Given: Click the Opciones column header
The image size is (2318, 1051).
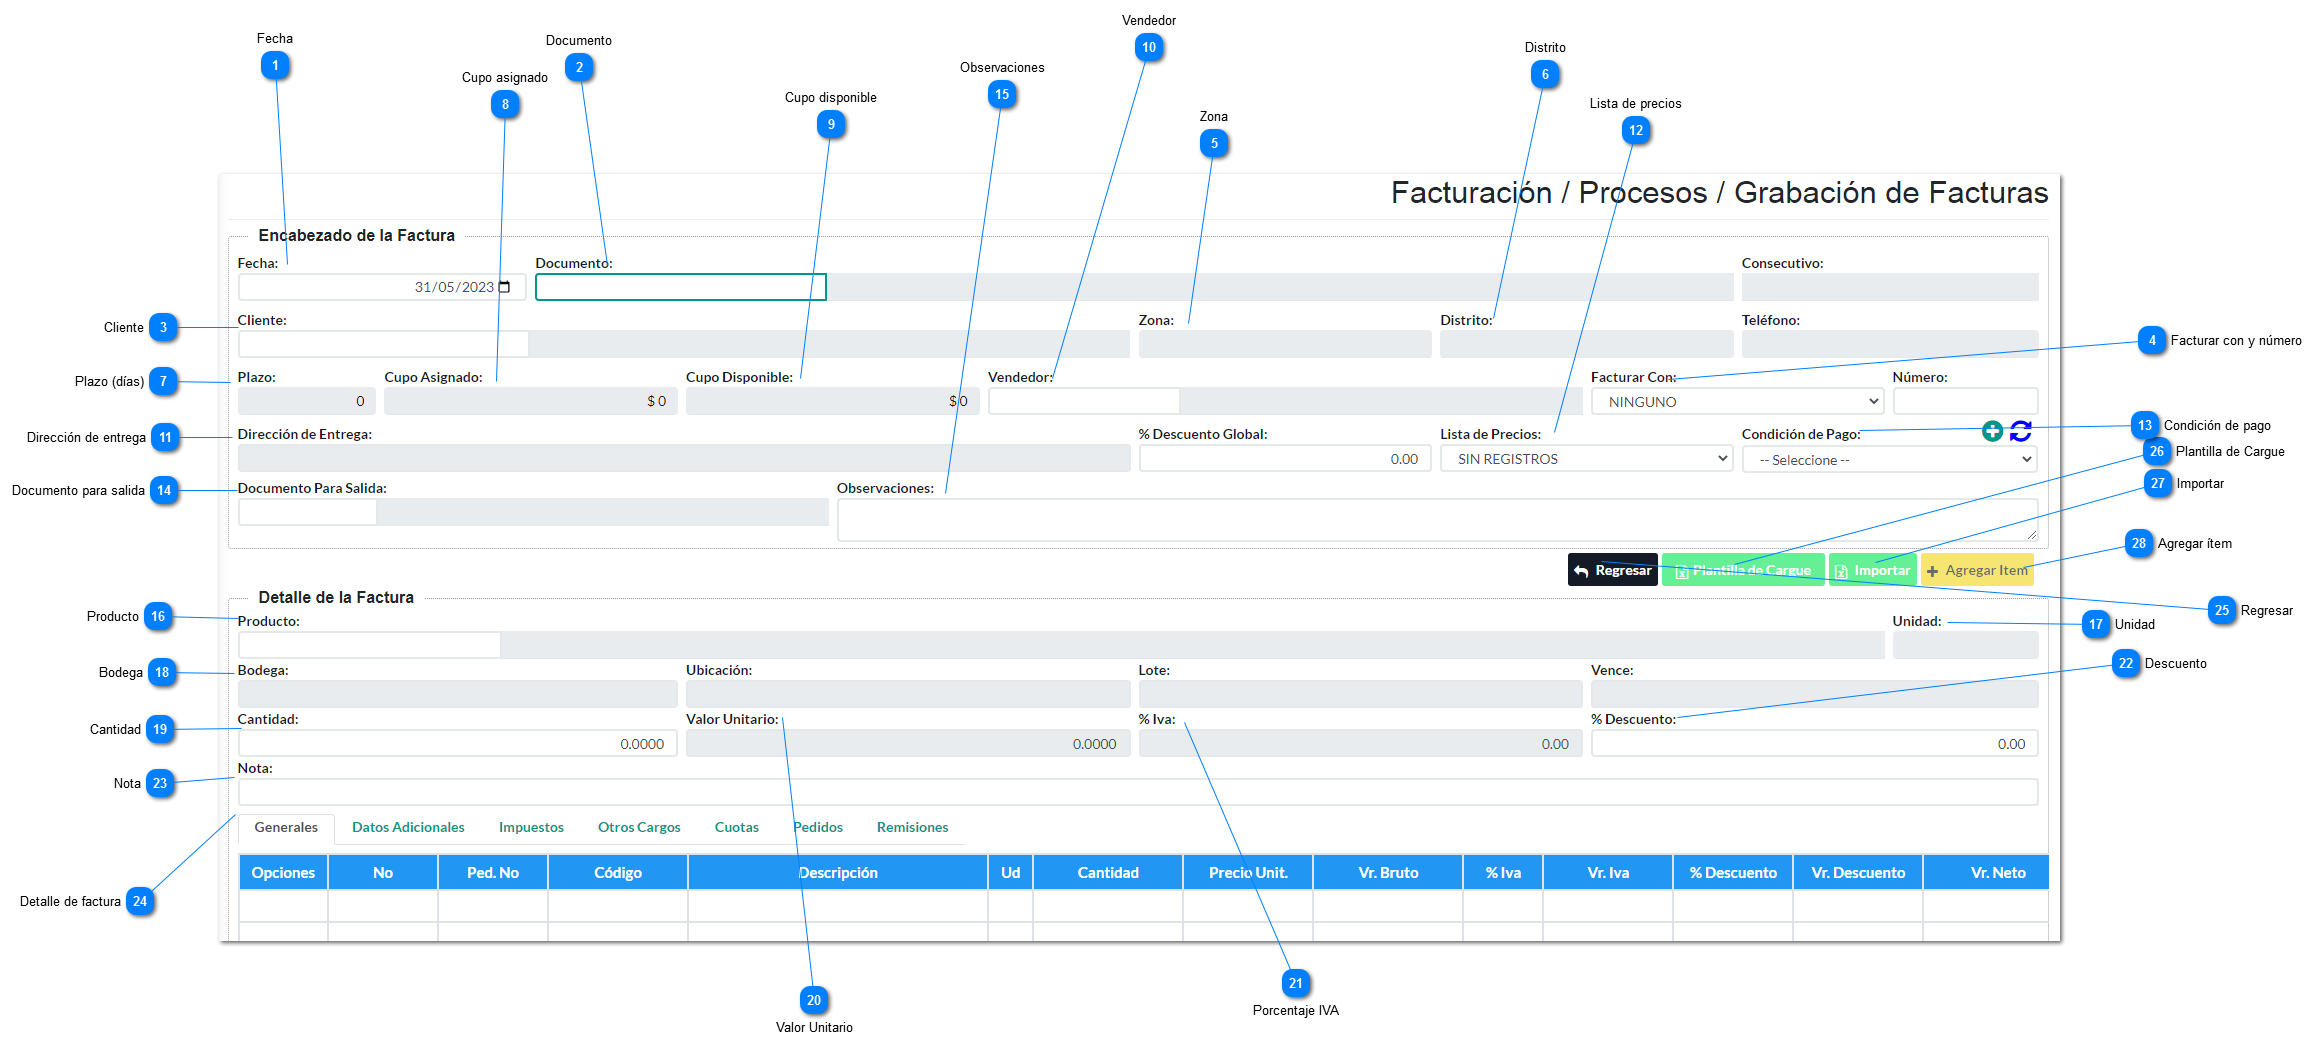Looking at the screenshot, I should click(283, 872).
